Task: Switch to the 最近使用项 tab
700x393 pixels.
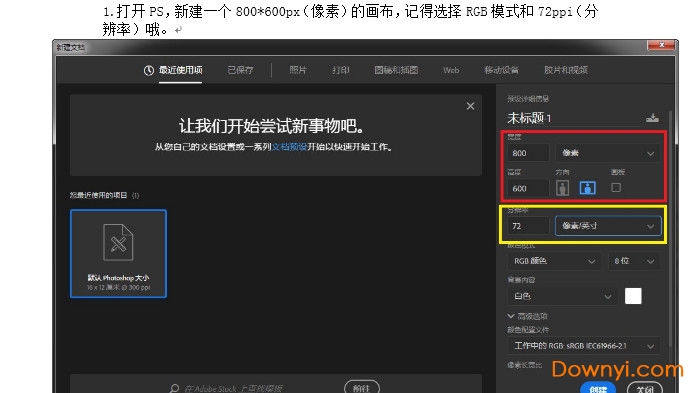Action: tap(180, 70)
